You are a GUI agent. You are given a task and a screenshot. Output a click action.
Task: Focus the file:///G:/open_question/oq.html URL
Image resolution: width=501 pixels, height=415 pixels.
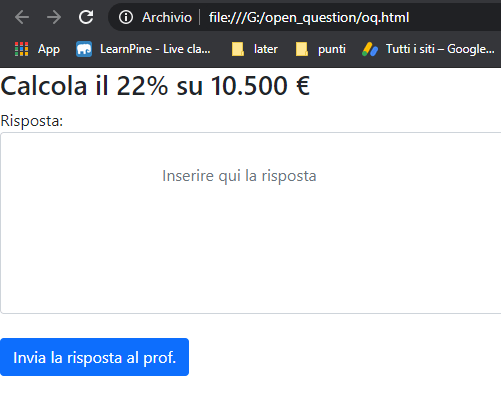click(x=309, y=17)
